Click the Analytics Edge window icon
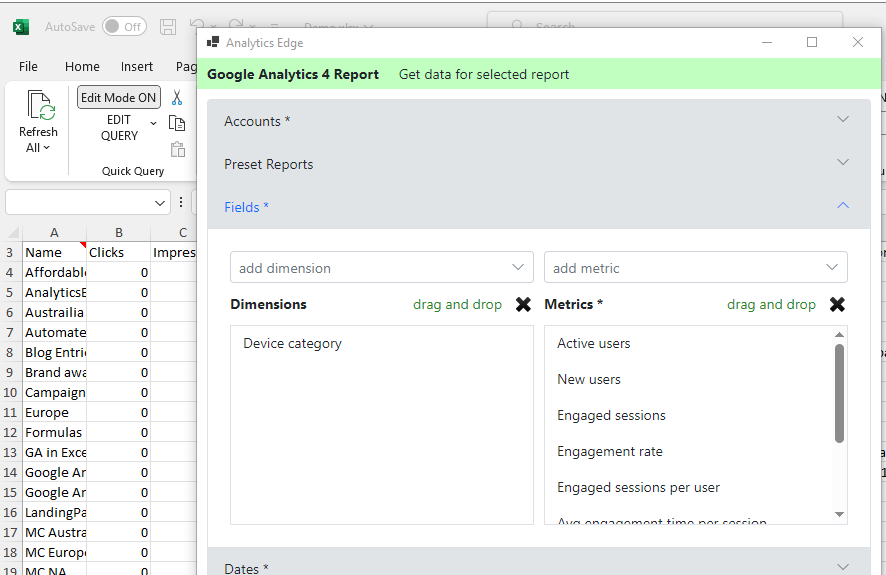 (213, 42)
